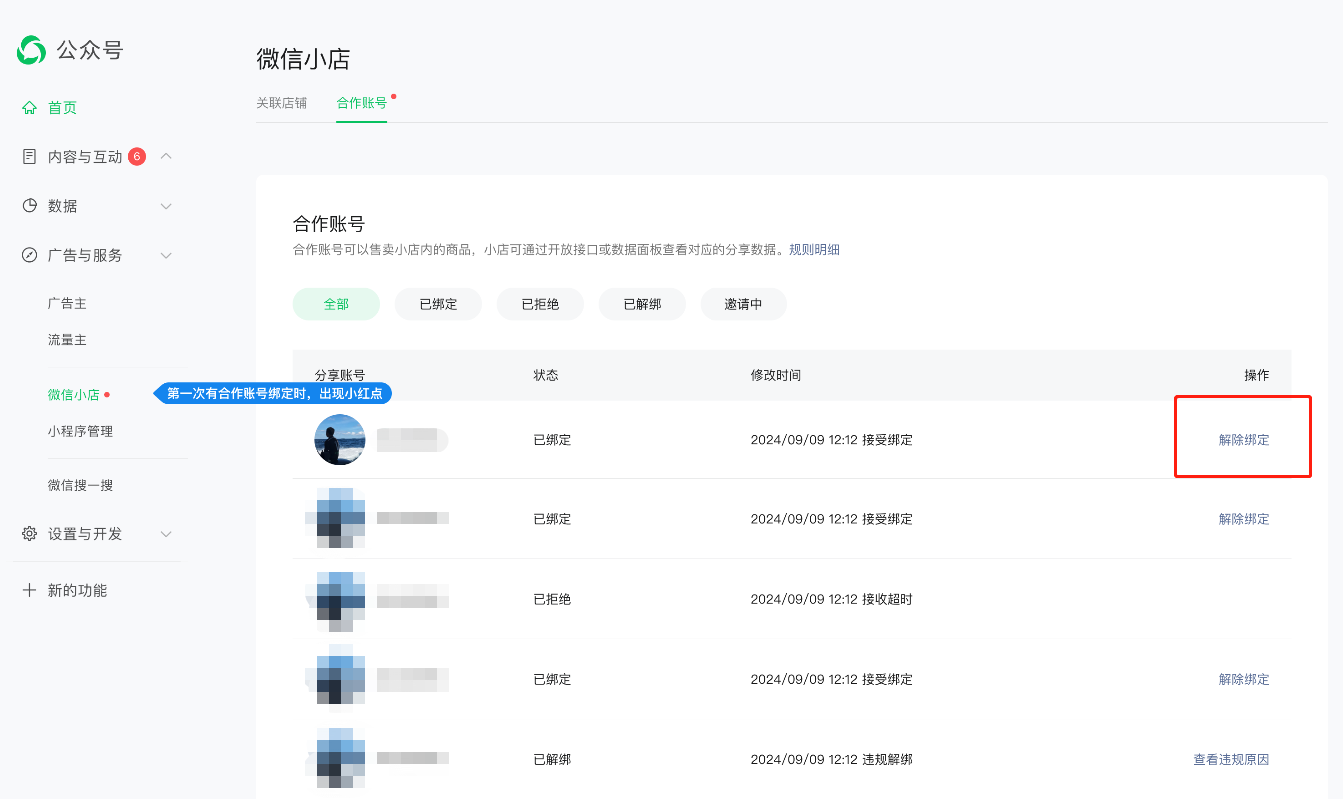This screenshot has width=1343, height=799.
Task: Click 解除绑定 in the first row
Action: click(1243, 440)
